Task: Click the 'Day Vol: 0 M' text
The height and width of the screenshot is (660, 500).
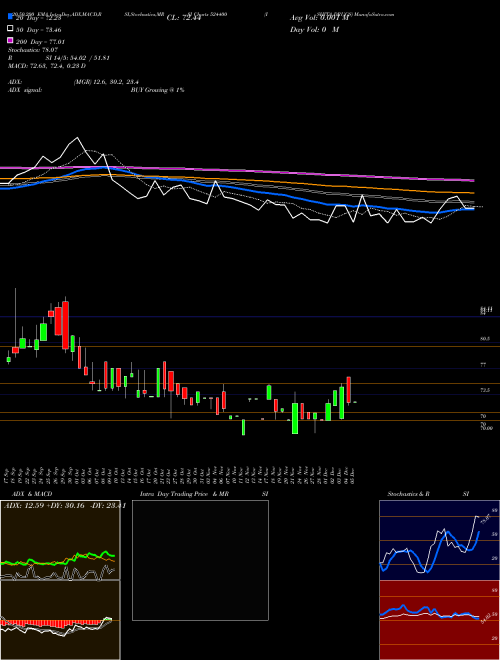Action: tap(314, 29)
